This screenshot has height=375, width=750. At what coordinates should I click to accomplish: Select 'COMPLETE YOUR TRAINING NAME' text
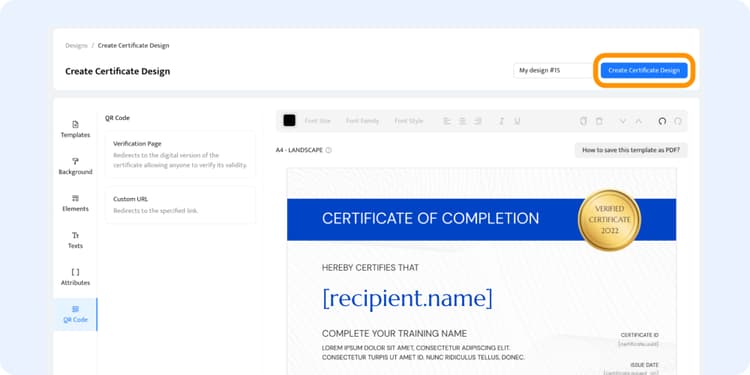pyautogui.click(x=394, y=333)
